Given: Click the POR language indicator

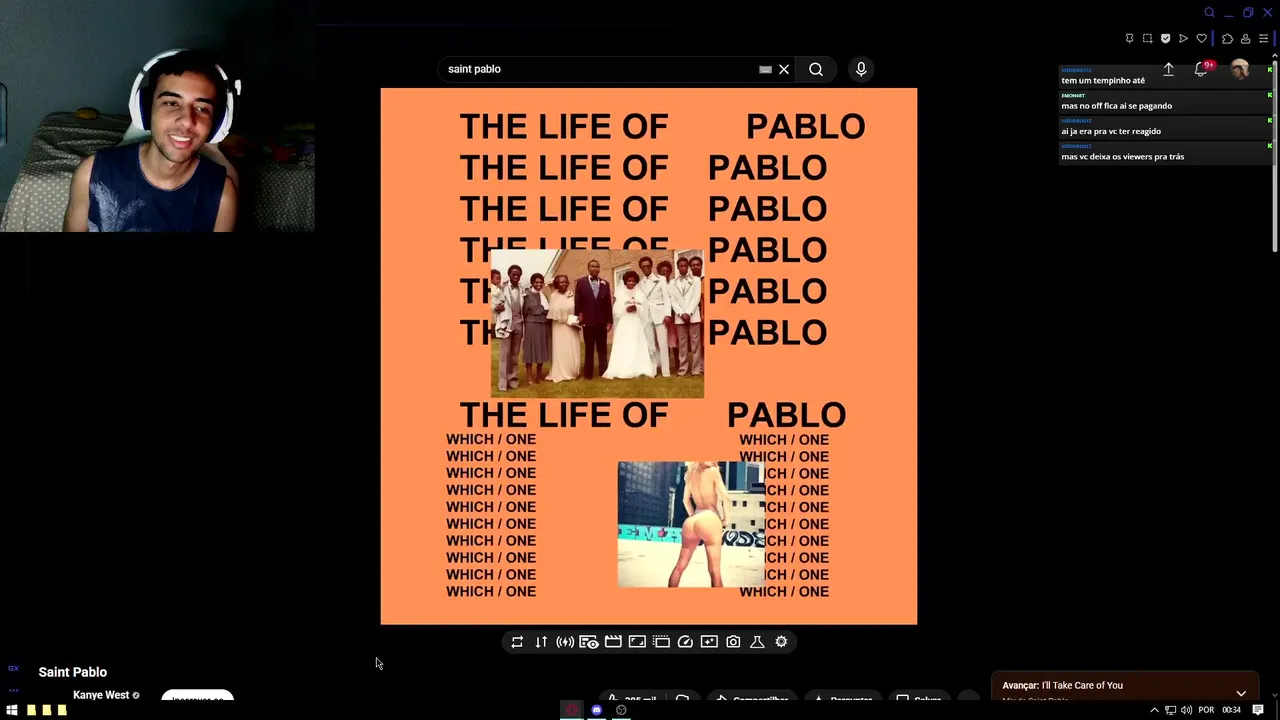Looking at the screenshot, I should 1206,710.
